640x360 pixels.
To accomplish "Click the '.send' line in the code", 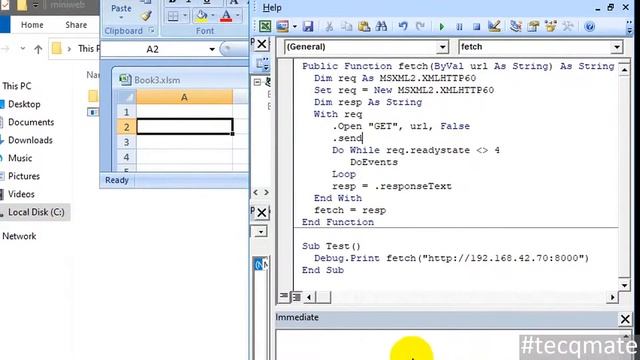I will click(347, 138).
